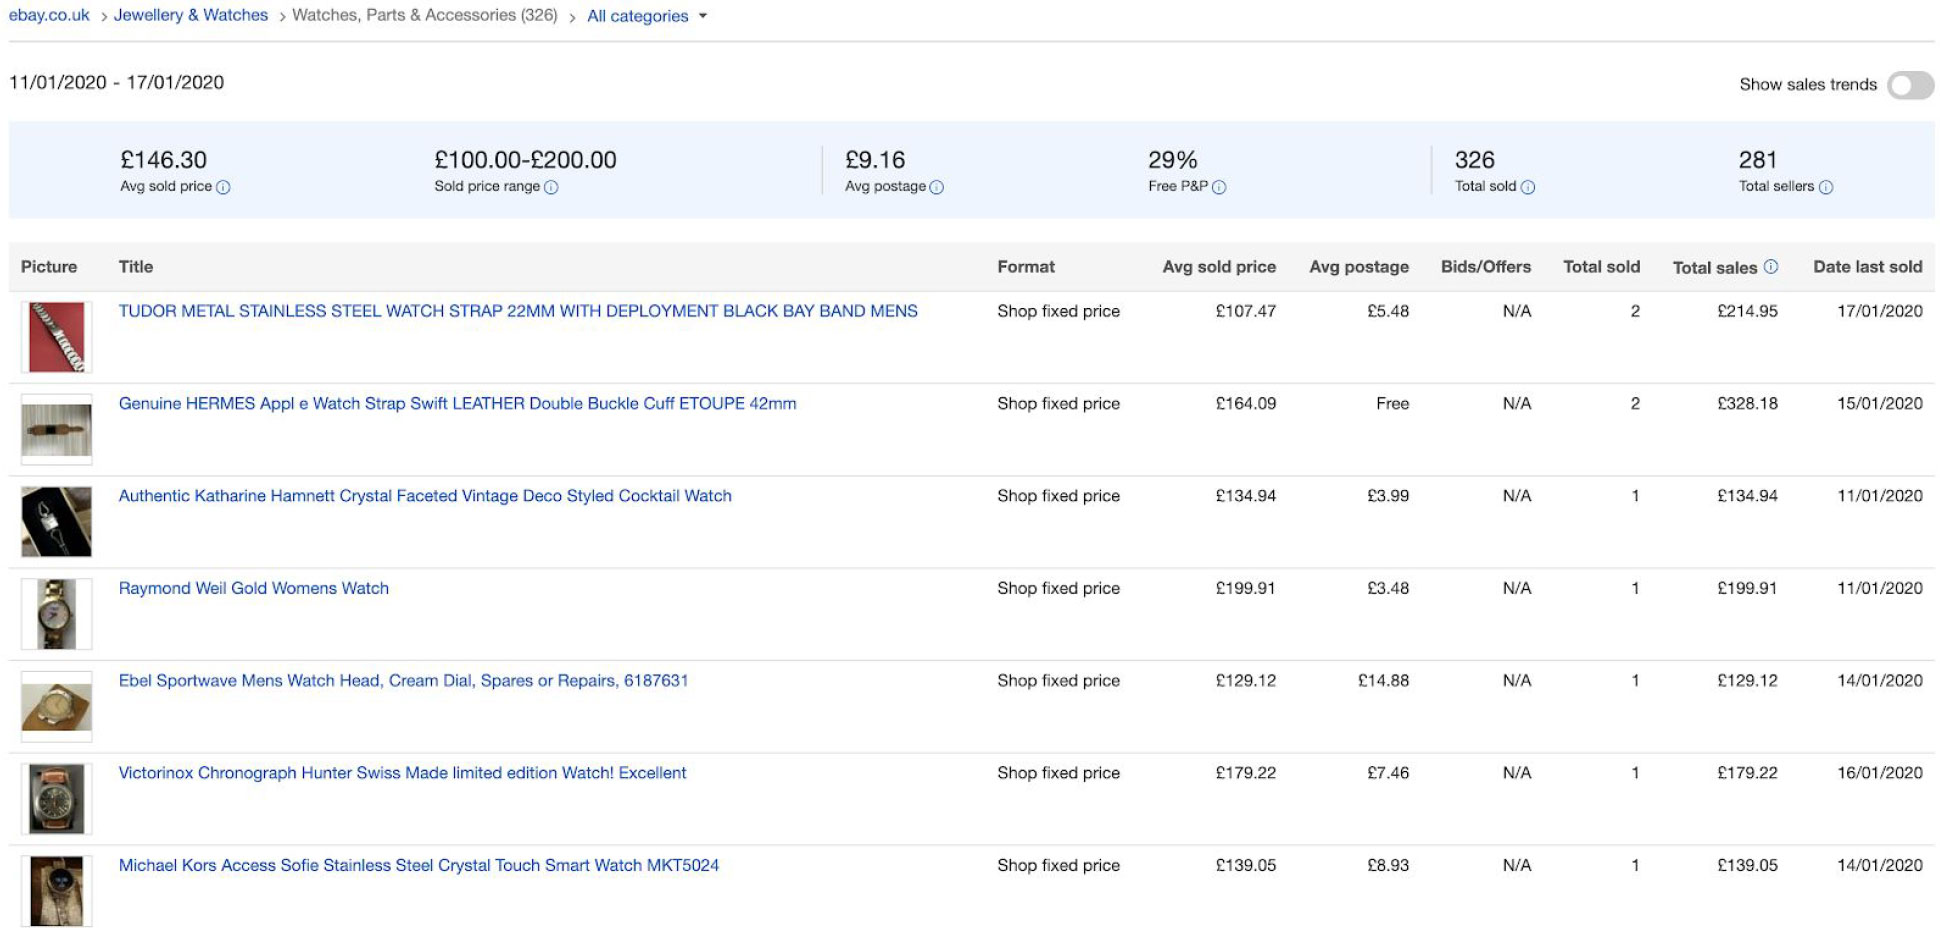
Task: Sort by the Total sold column header
Action: click(1602, 267)
